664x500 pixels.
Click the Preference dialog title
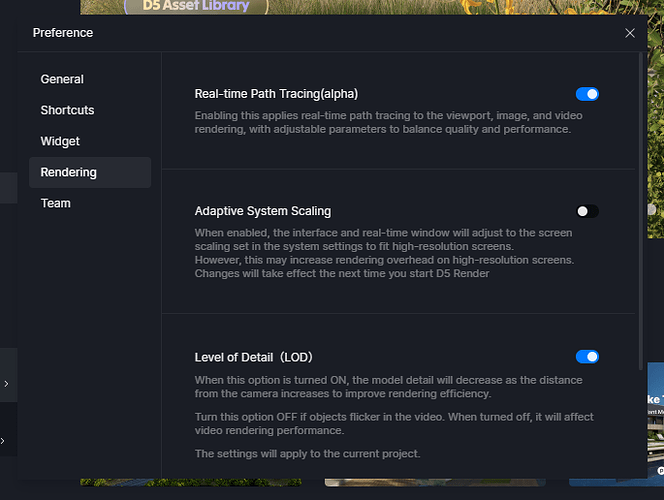pos(63,33)
